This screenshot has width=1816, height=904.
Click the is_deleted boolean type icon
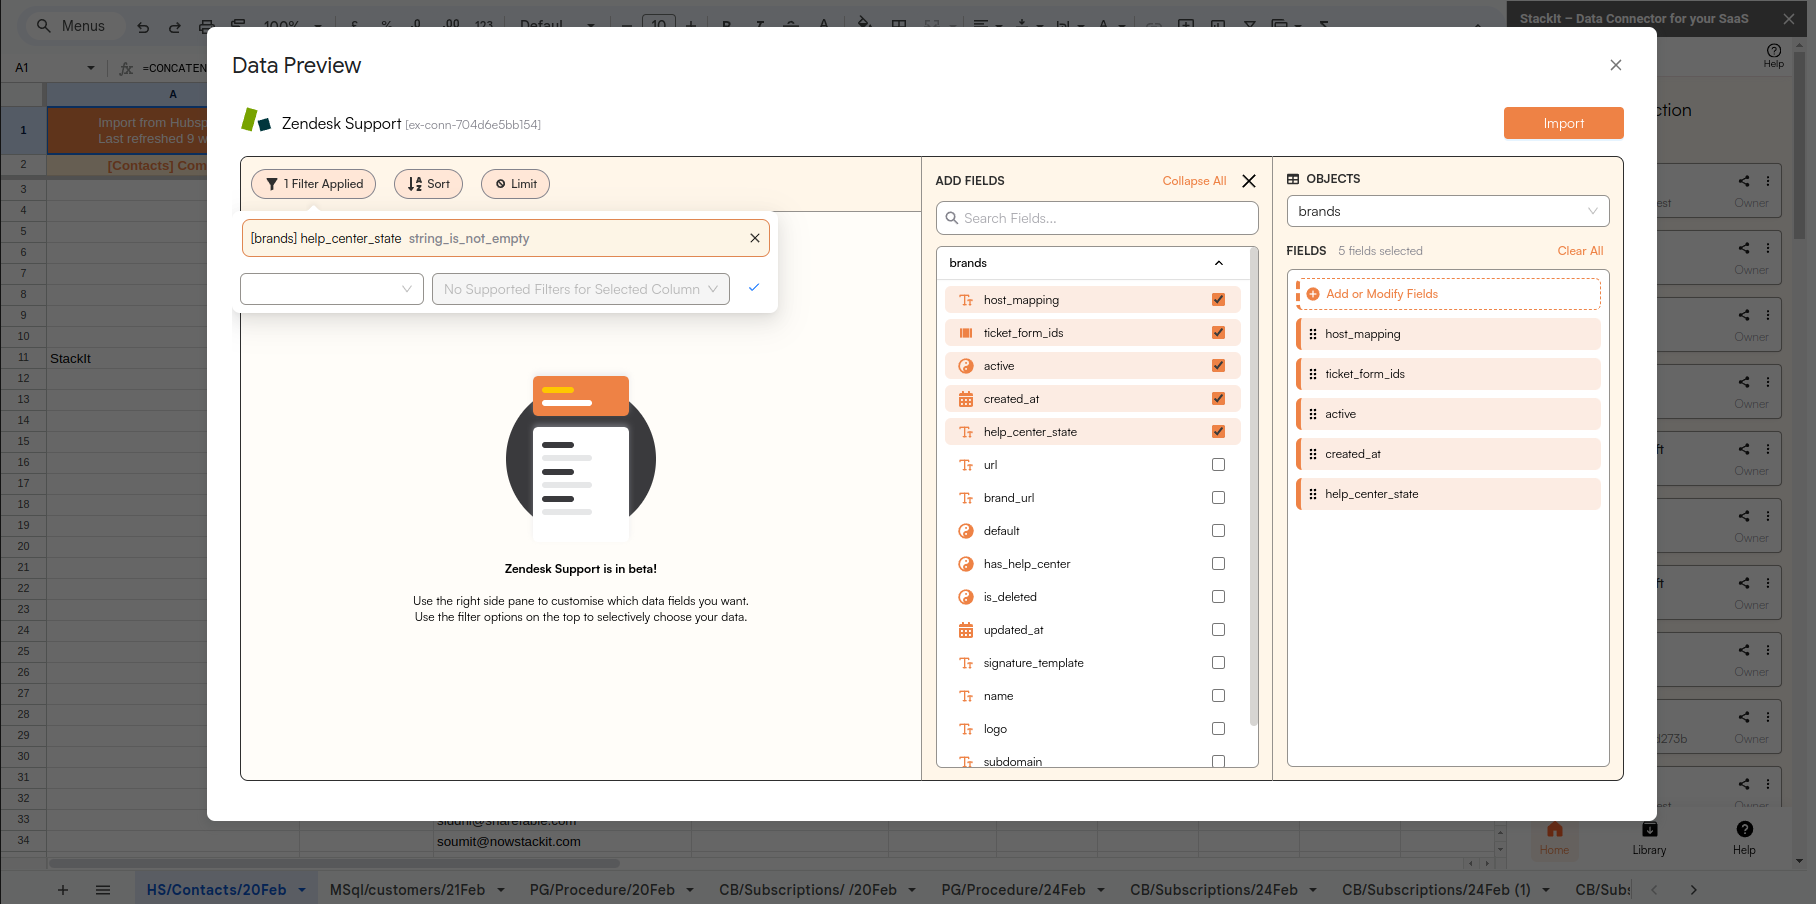point(966,597)
